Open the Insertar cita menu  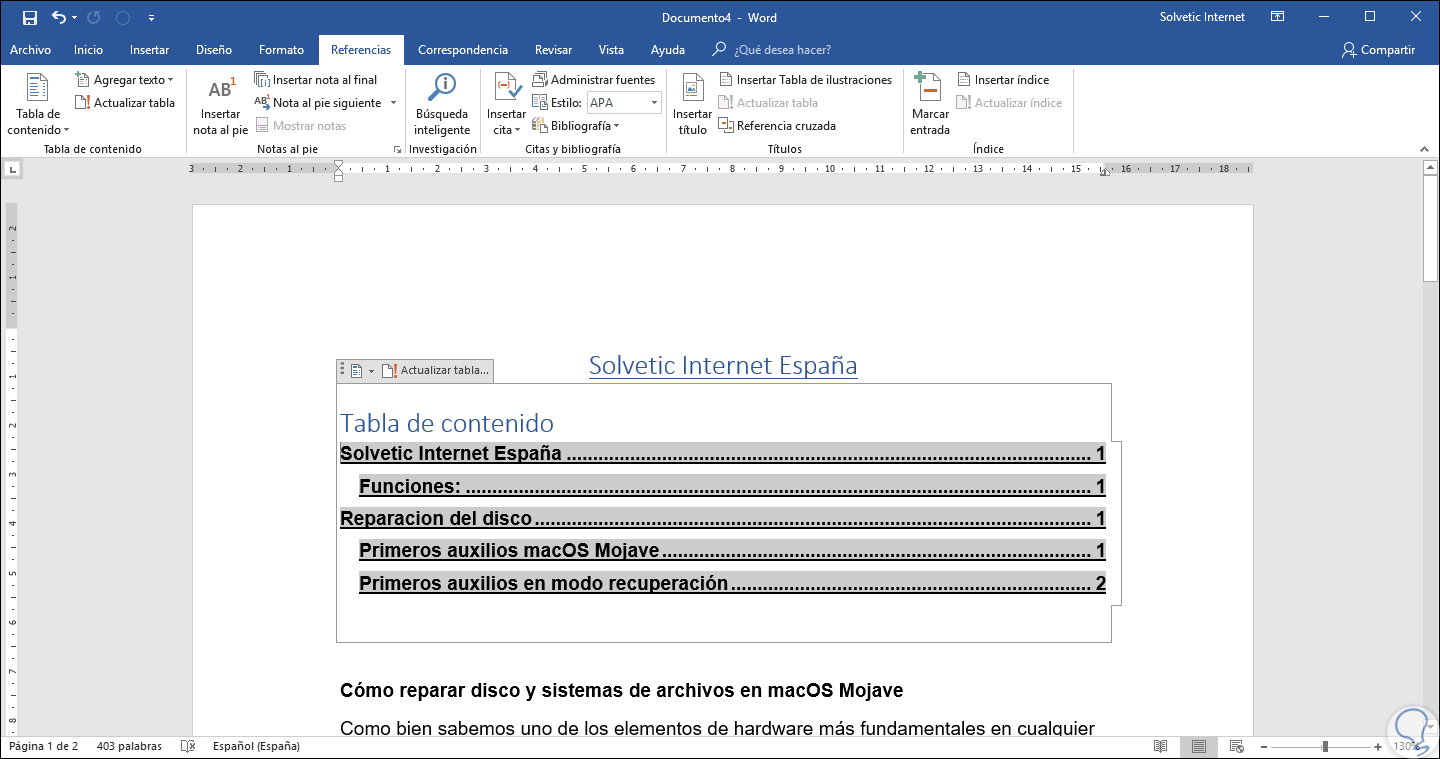[506, 104]
